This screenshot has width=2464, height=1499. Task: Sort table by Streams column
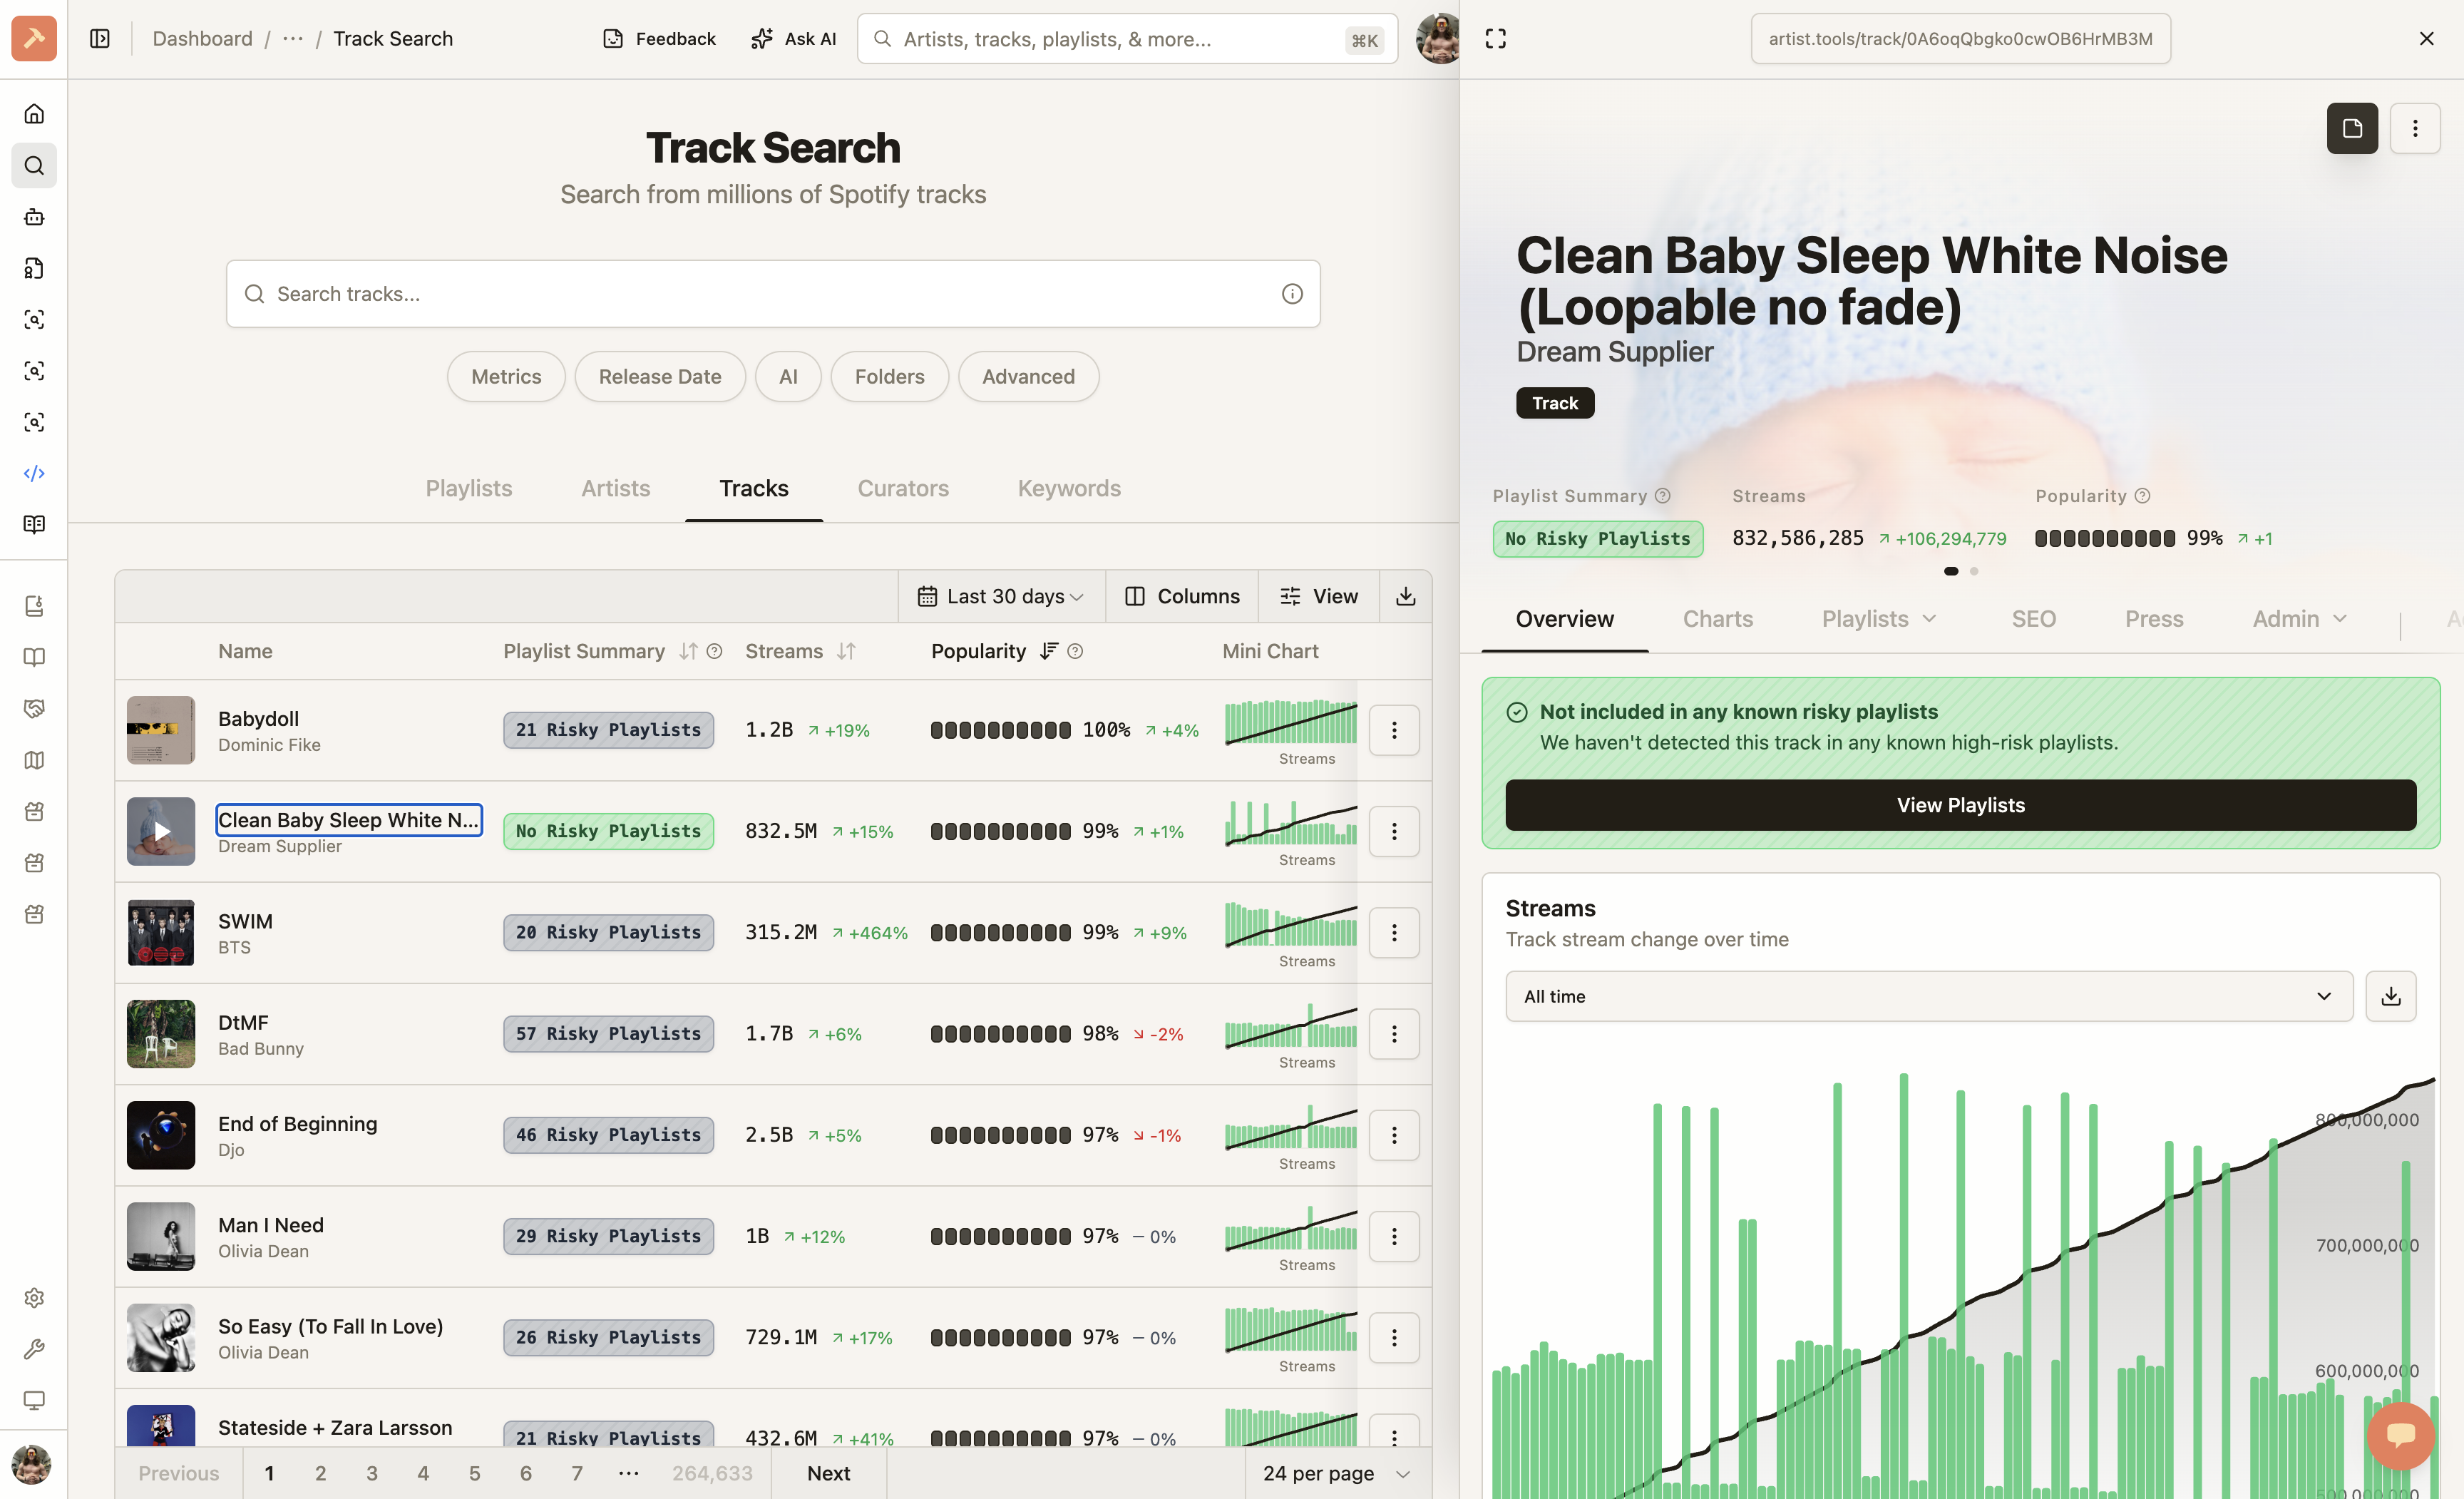click(x=846, y=651)
